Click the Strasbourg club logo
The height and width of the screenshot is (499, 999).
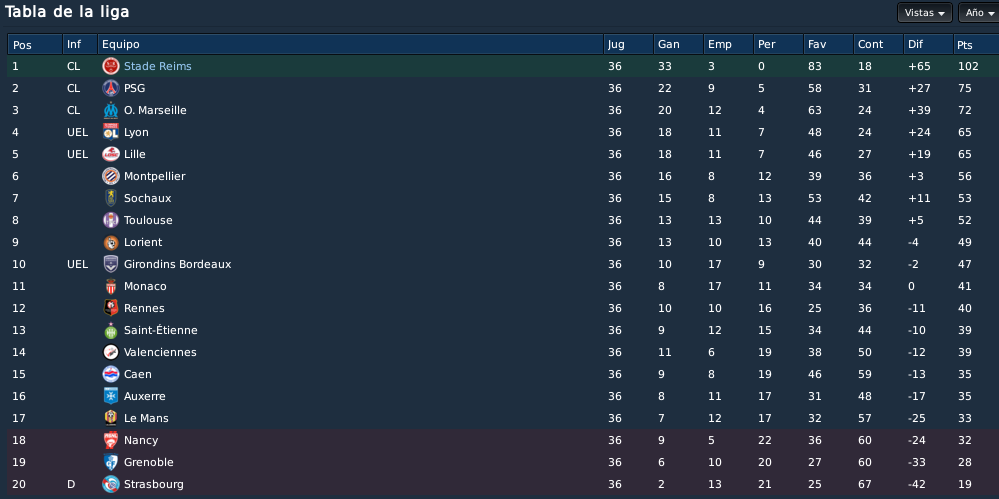pyautogui.click(x=111, y=484)
